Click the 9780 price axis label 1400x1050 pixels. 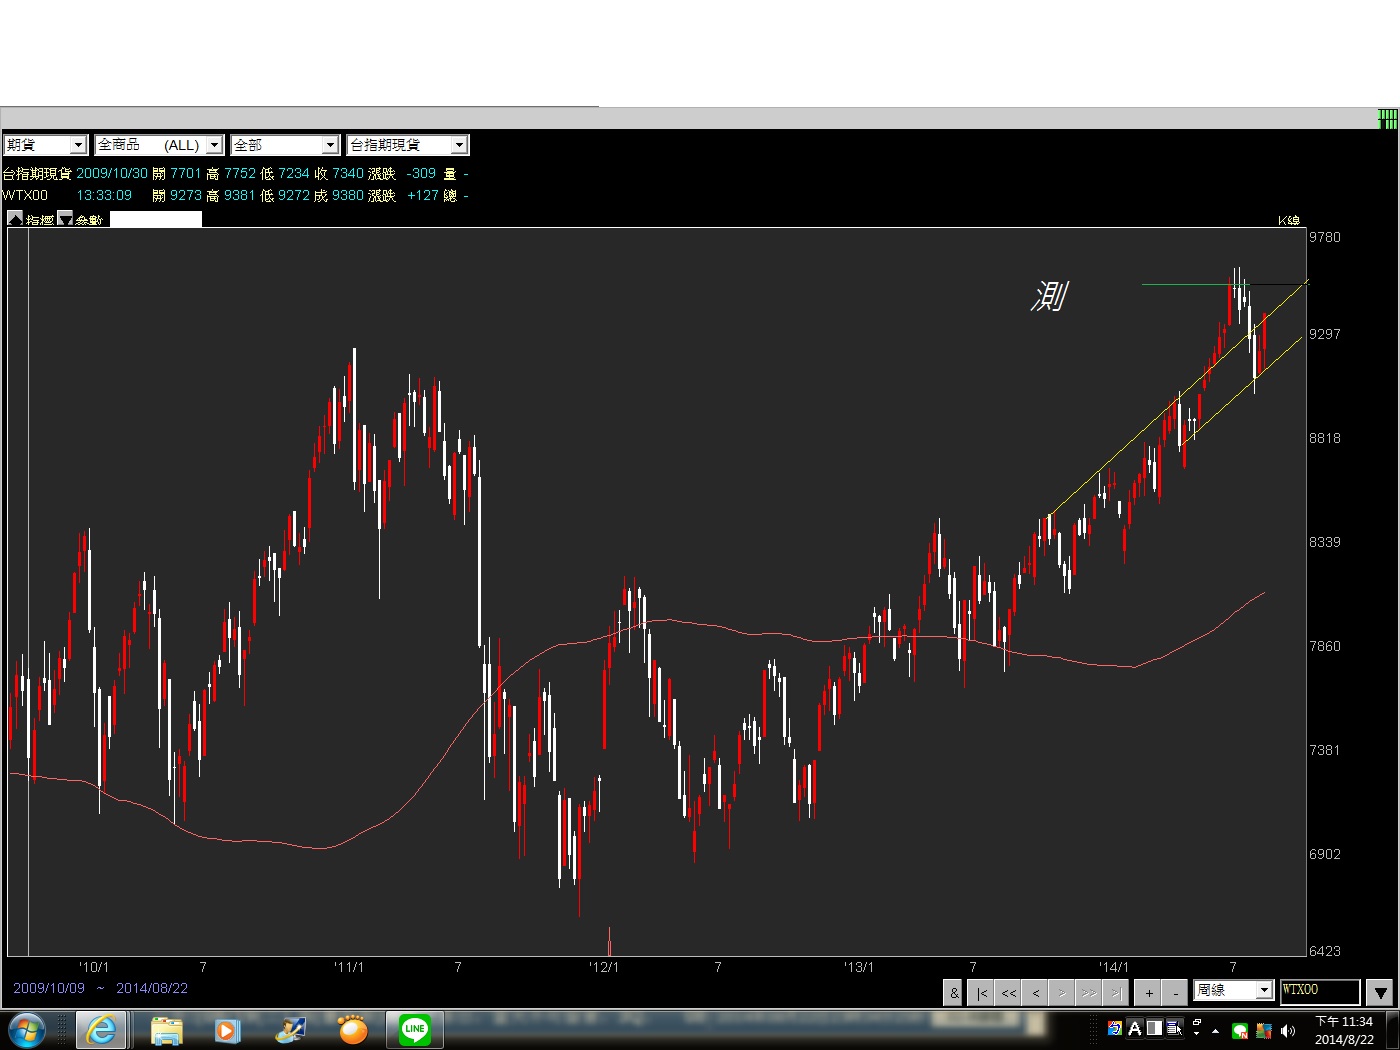click(1325, 237)
